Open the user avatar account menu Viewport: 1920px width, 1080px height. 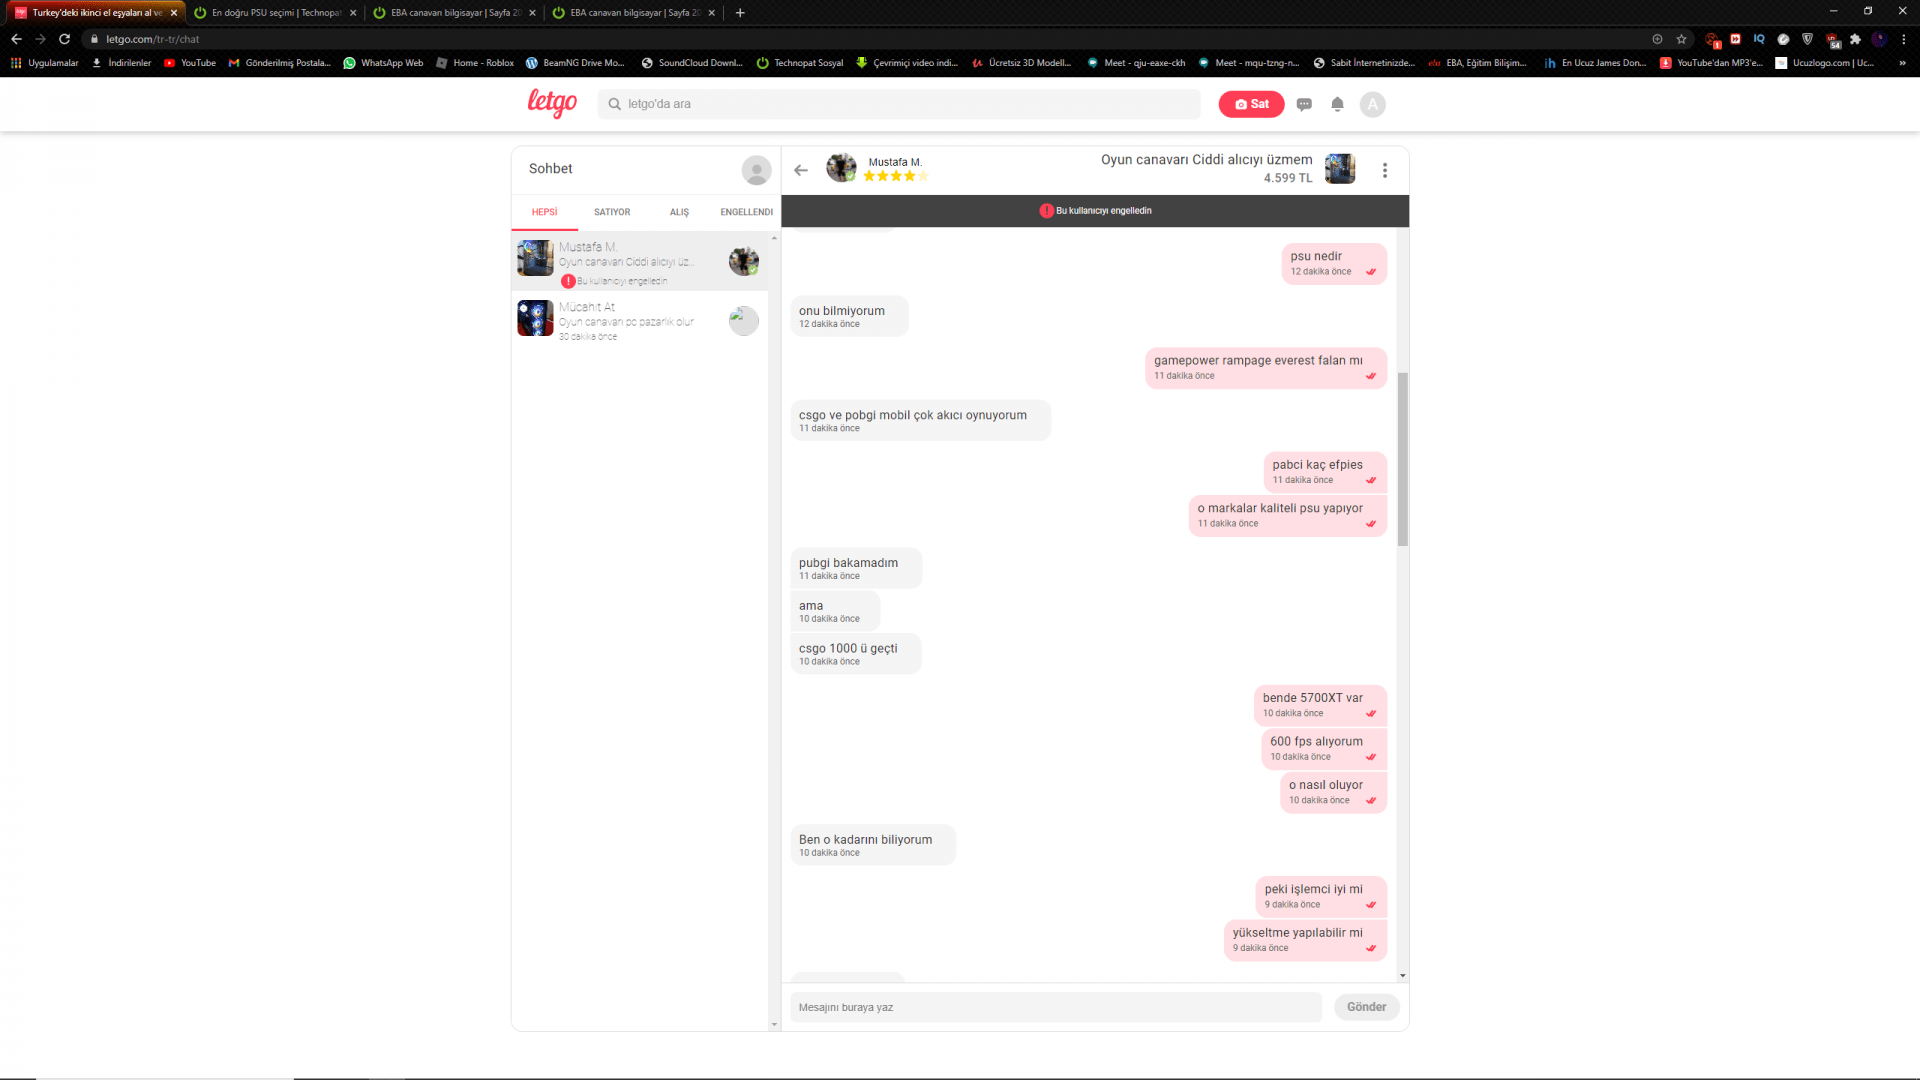(x=1373, y=104)
